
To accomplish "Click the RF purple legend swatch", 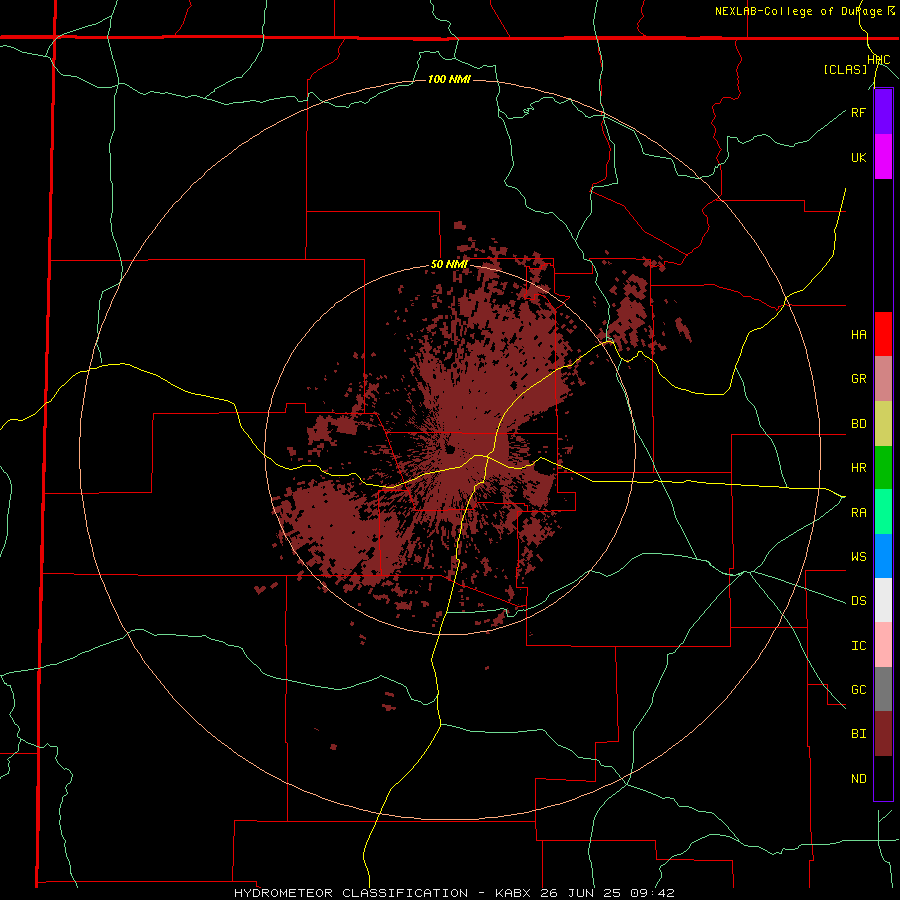I will click(x=883, y=112).
